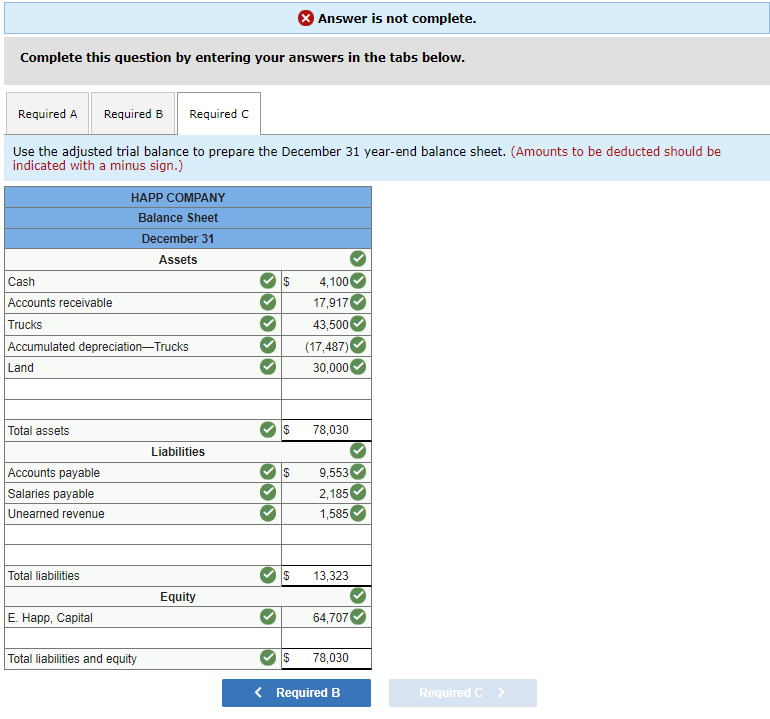Viewport: 770px width, 719px height.
Task: Click the checkmark after 64,707 amount
Action: (x=358, y=616)
